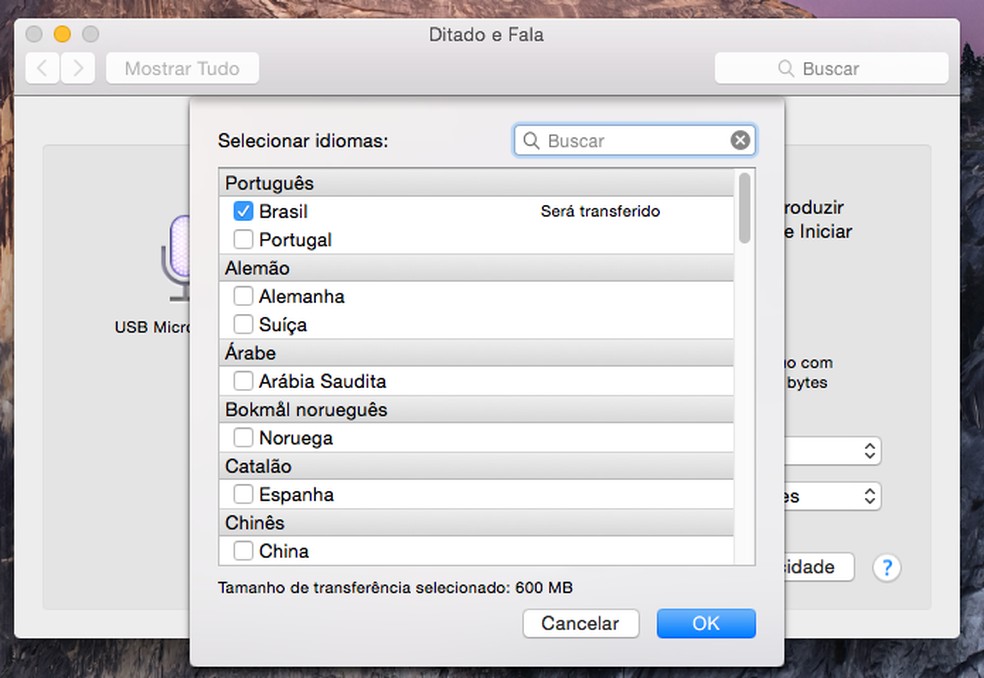Click the forward arrow navigation button

pyautogui.click(x=77, y=69)
